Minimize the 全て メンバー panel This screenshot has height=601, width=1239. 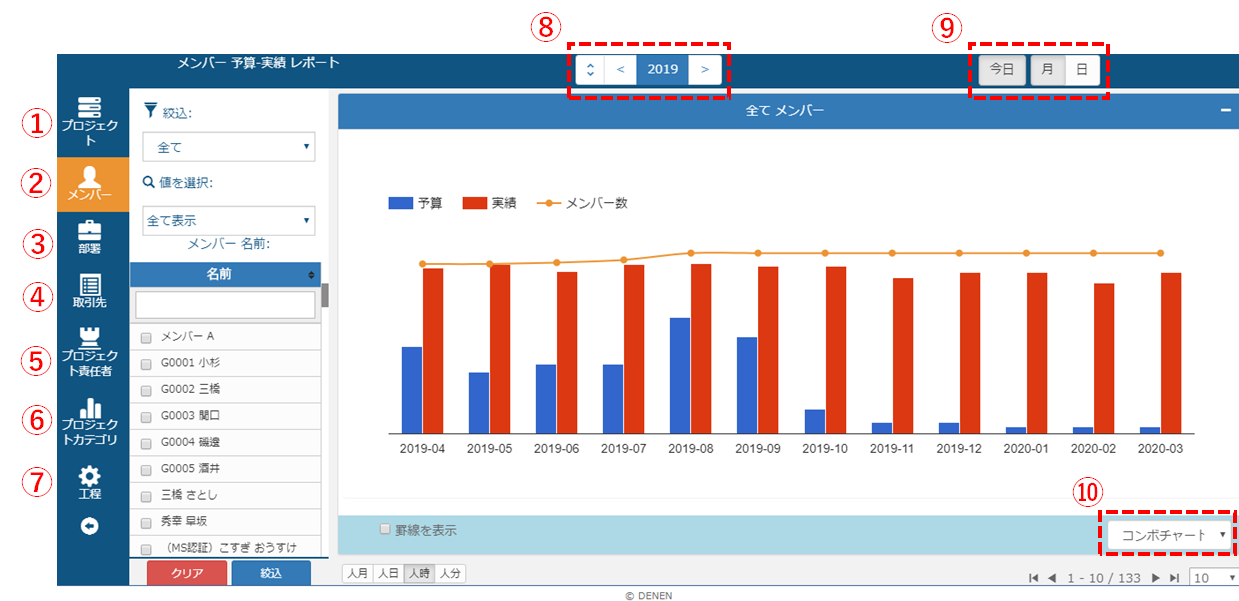point(1226,111)
